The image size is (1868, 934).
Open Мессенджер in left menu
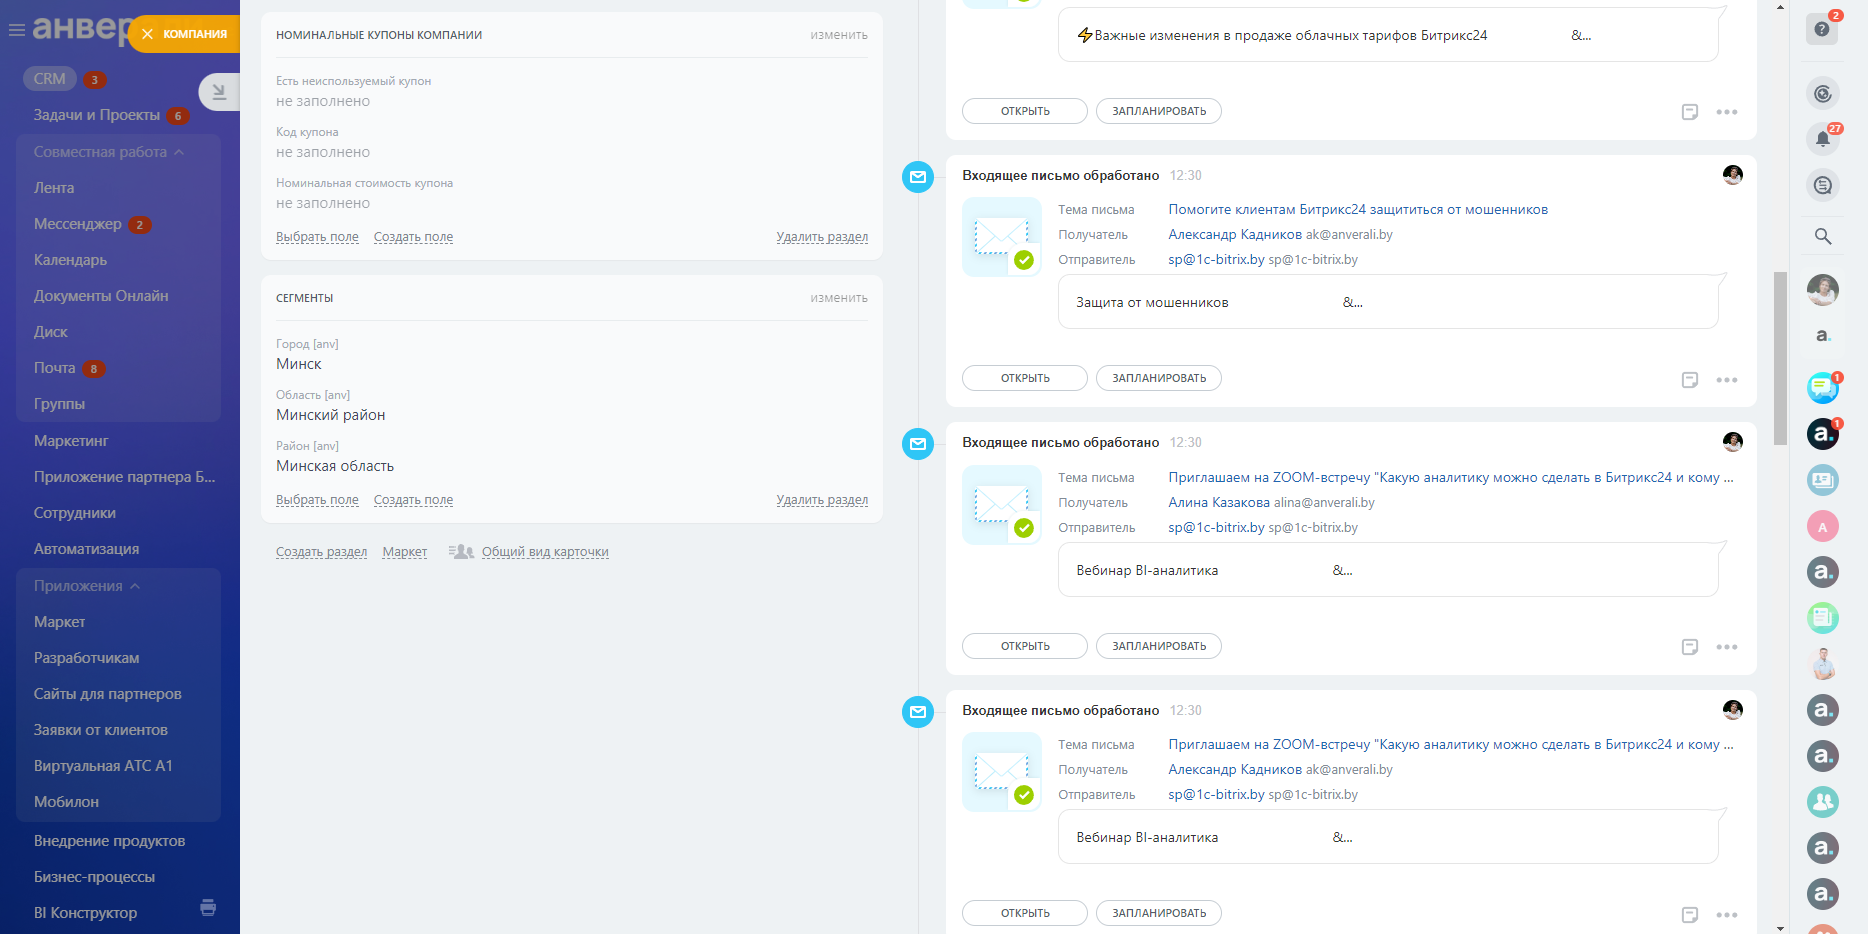coord(78,224)
